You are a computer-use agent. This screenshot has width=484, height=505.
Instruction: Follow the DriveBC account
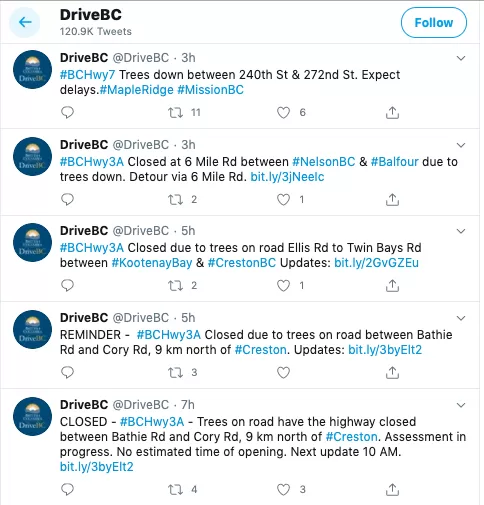point(434,23)
